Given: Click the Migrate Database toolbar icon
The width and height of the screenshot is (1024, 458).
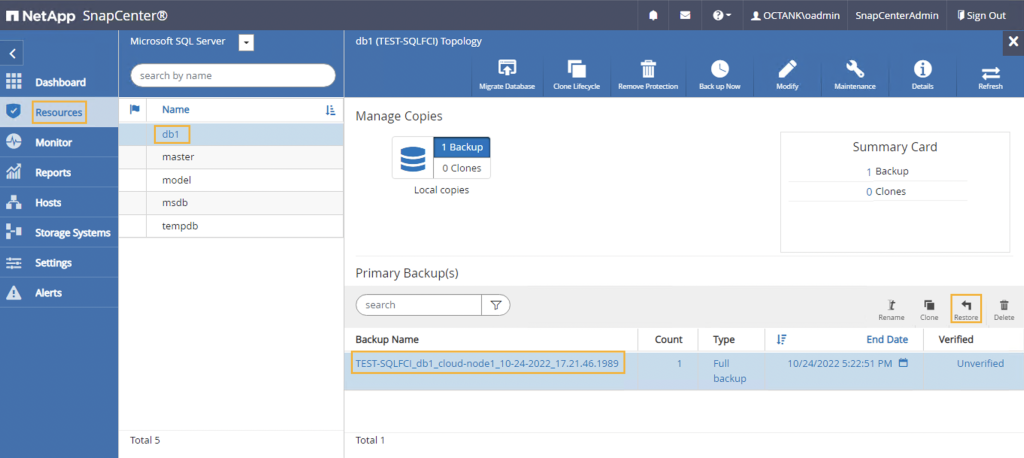Looking at the screenshot, I should pyautogui.click(x=507, y=69).
